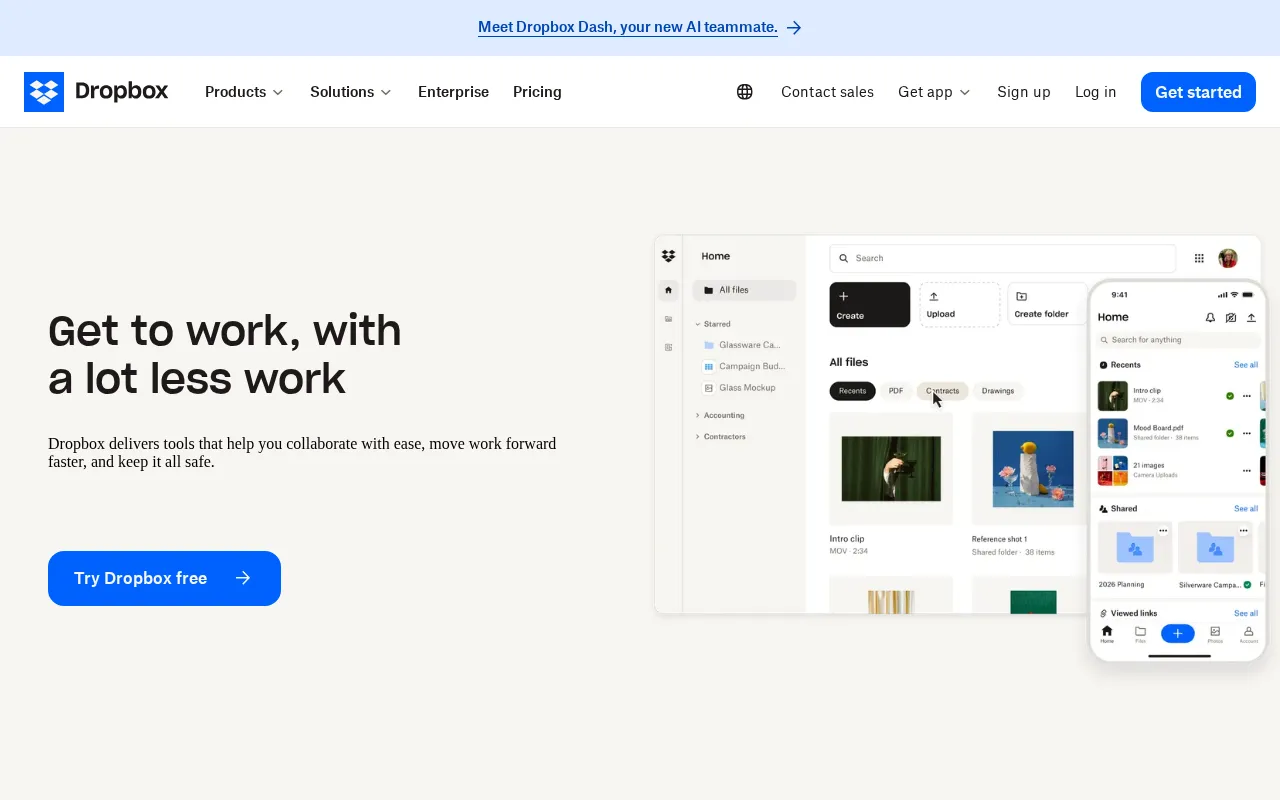Viewport: 1280px width, 800px height.
Task: Tap the Account icon in the phone bottom bar
Action: [x=1248, y=633]
